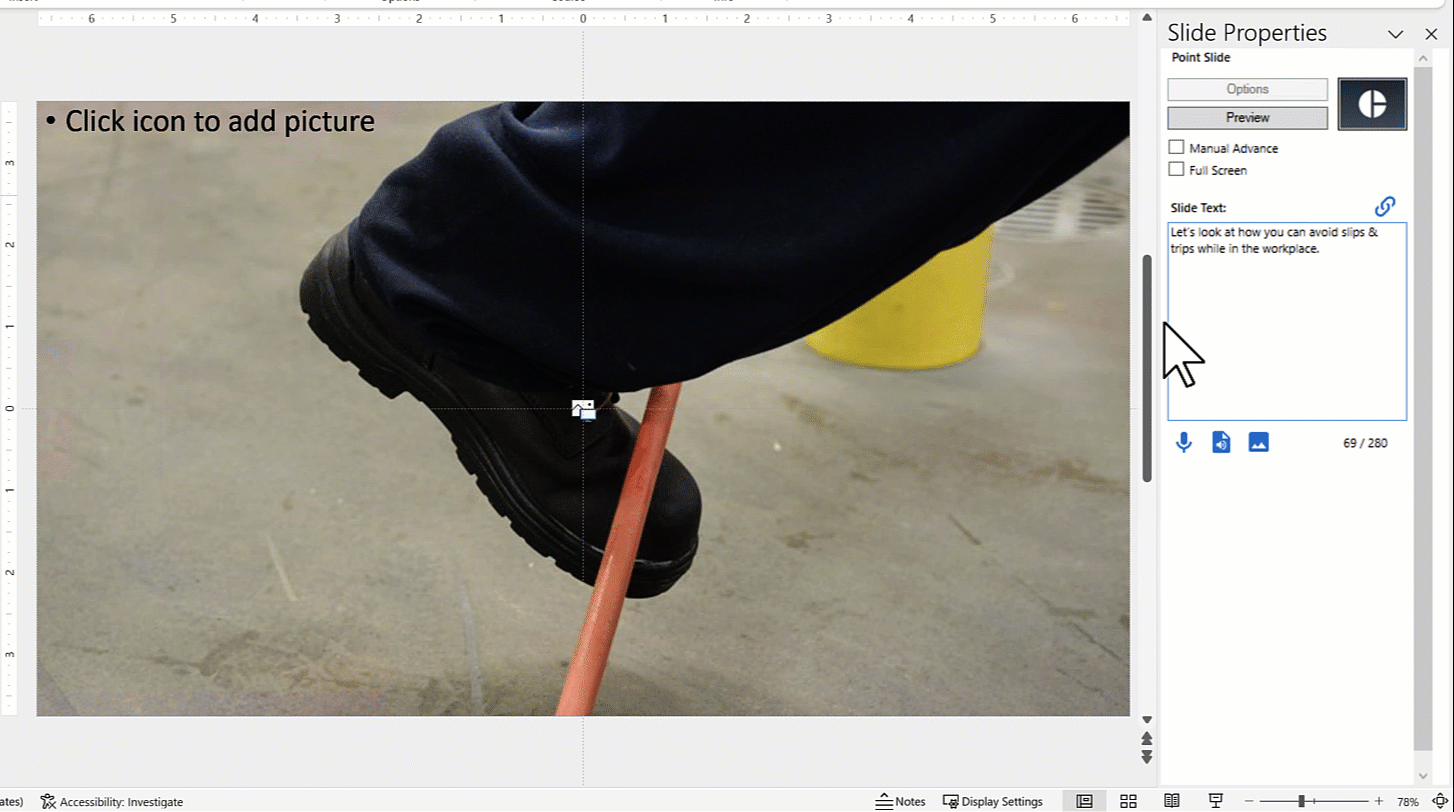Import an audio file for the slide text
The width and height of the screenshot is (1454, 812).
pyautogui.click(x=1220, y=442)
